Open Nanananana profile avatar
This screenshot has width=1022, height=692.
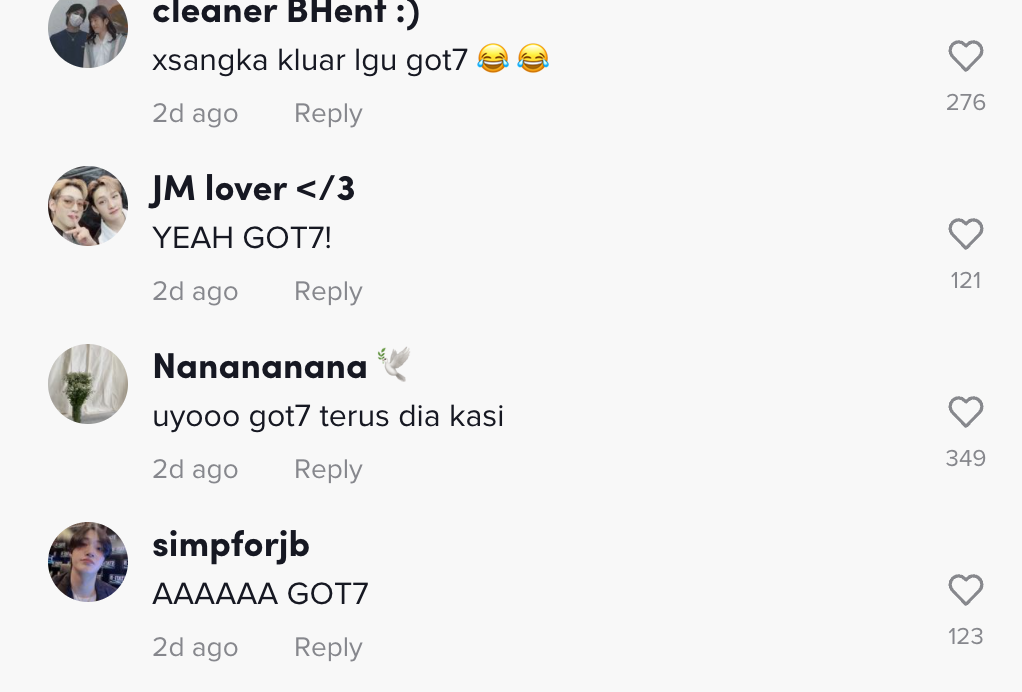[88, 384]
